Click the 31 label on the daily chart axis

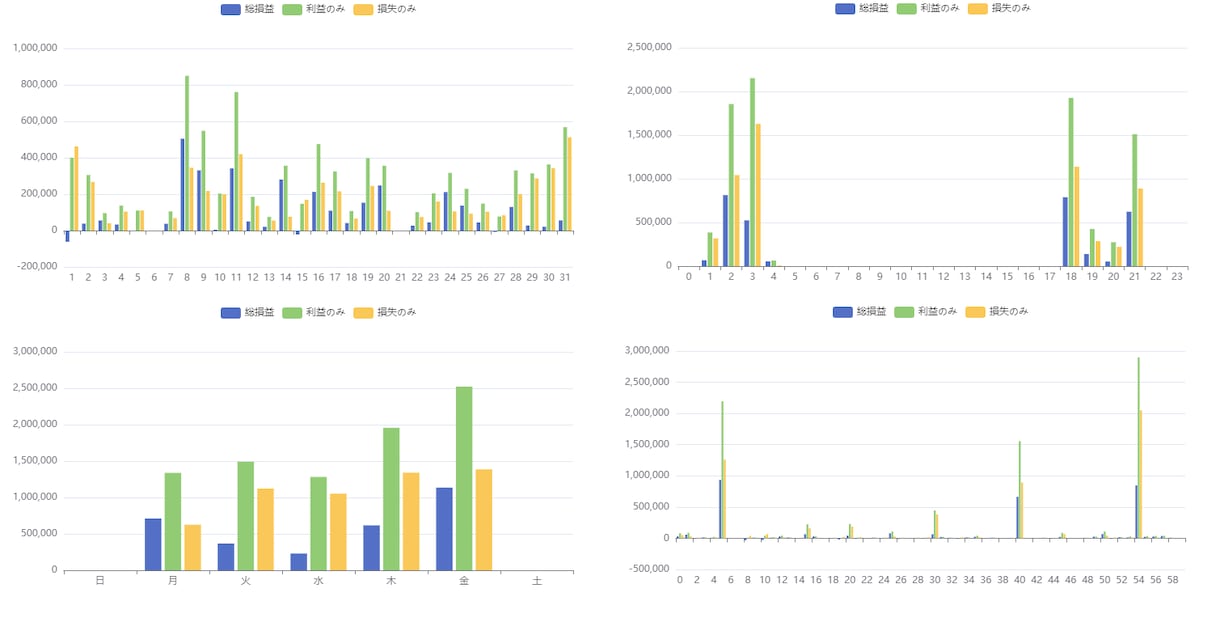coord(565,277)
